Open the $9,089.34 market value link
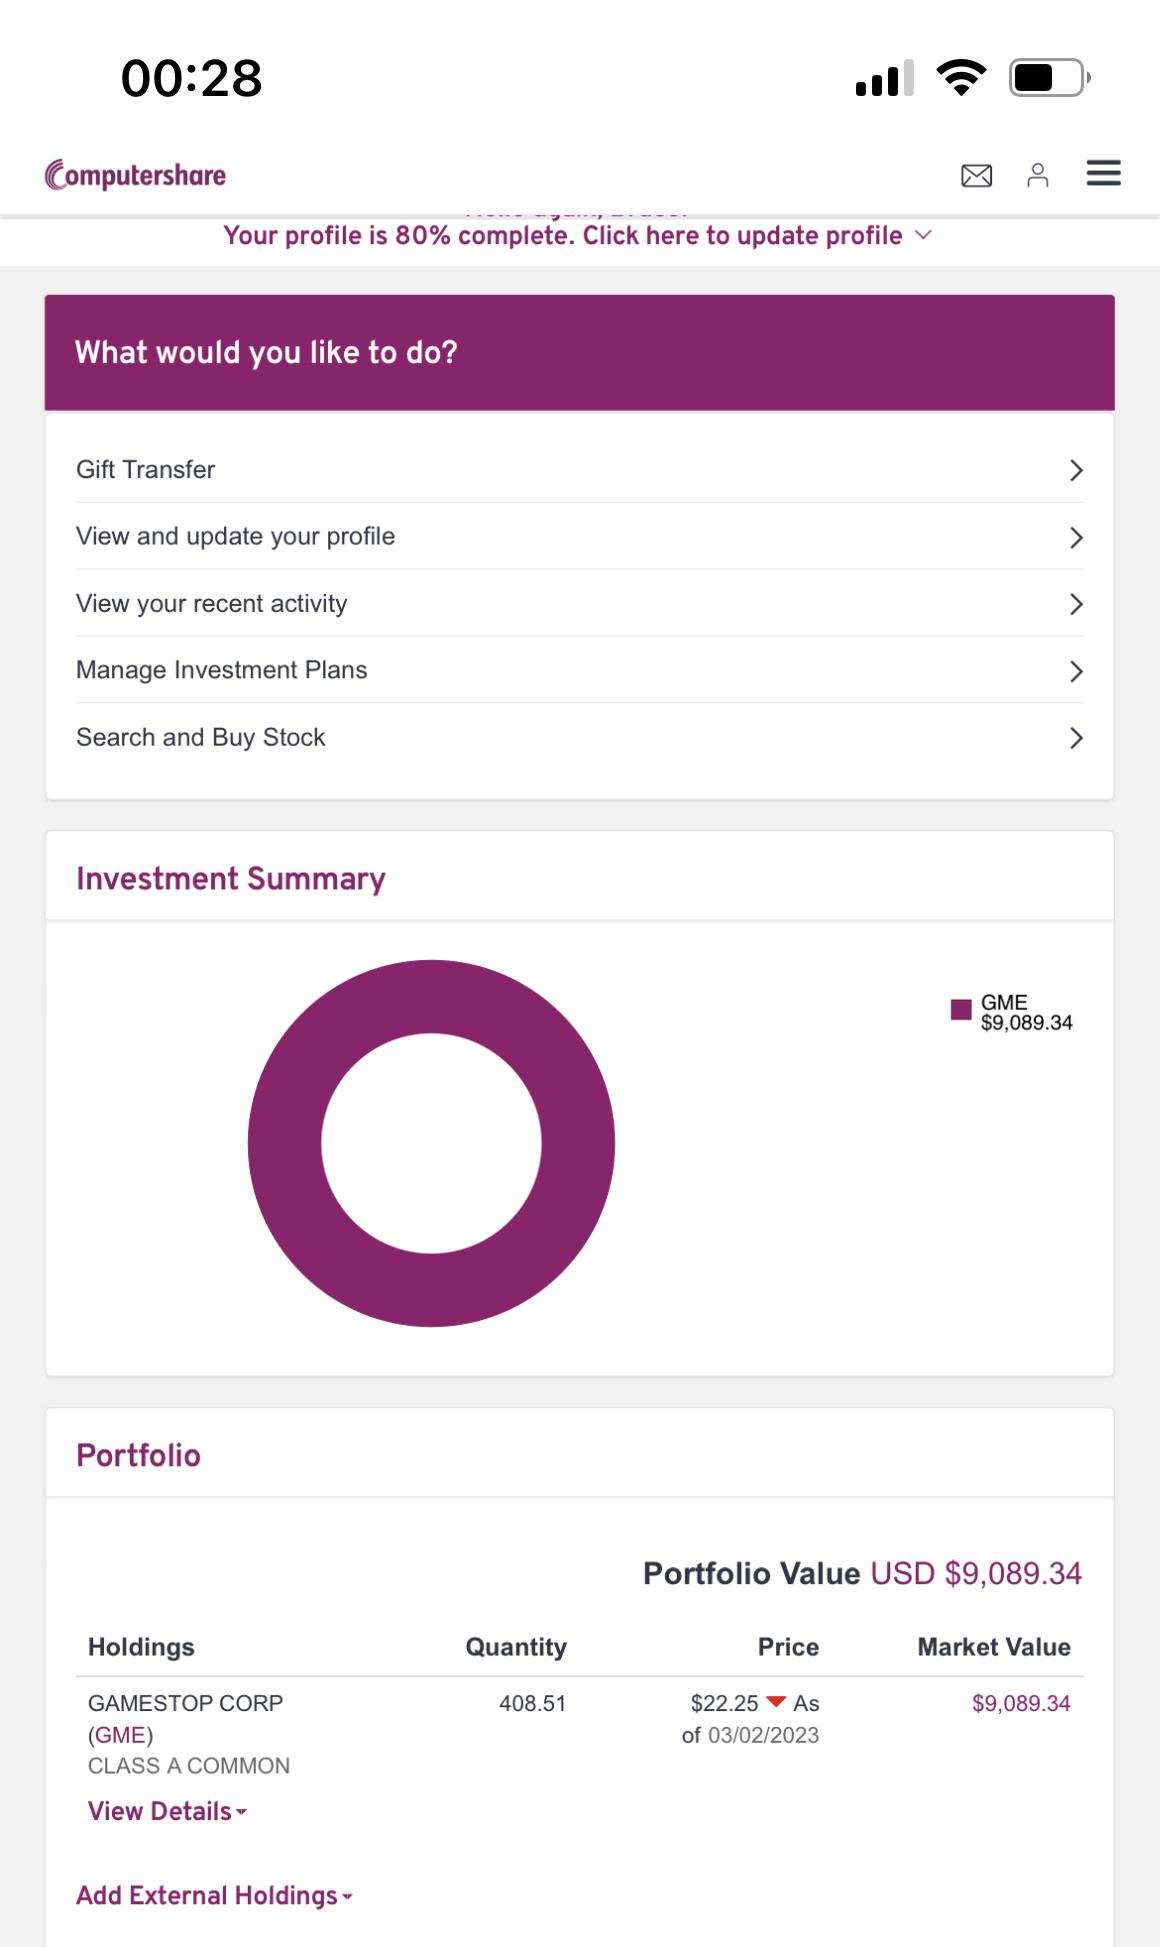The width and height of the screenshot is (1170, 1947). click(x=1020, y=1703)
